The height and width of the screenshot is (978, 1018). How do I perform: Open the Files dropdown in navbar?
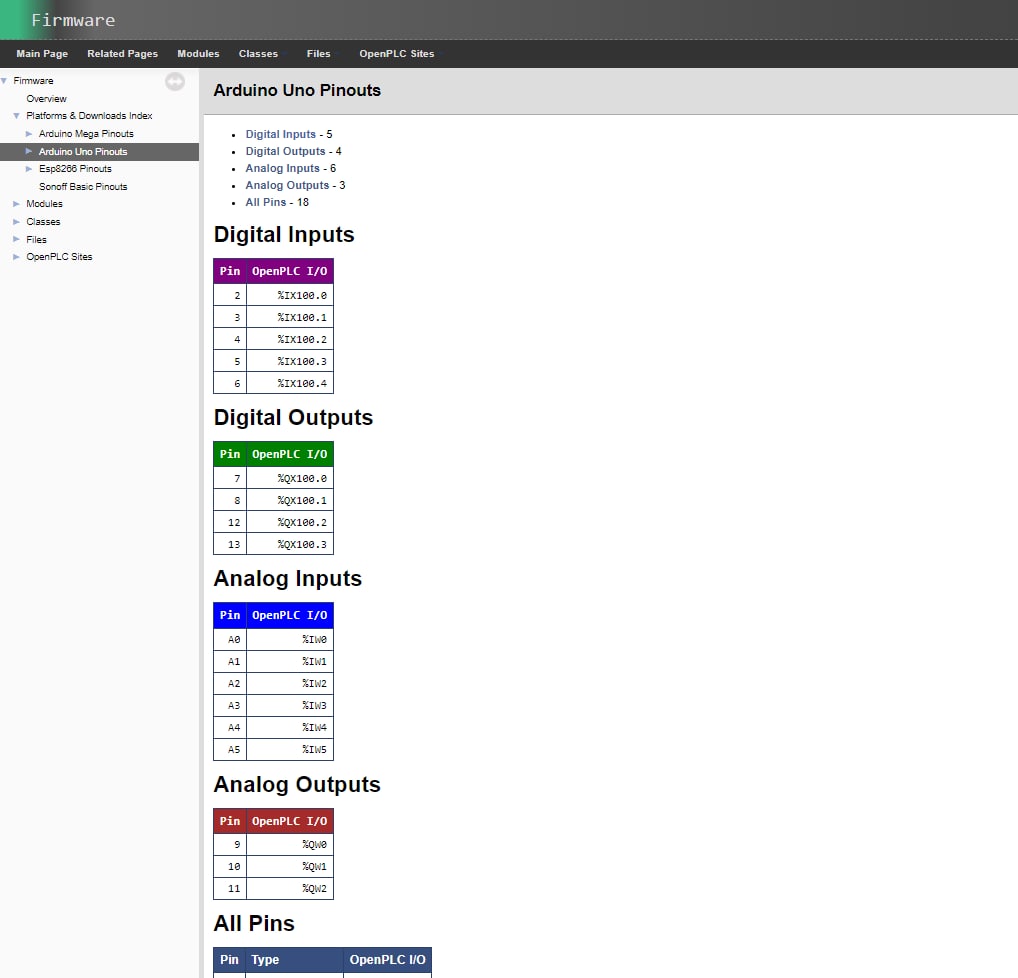(318, 54)
